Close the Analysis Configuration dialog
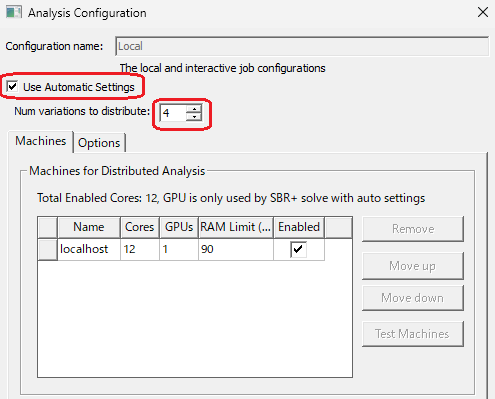 483,12
